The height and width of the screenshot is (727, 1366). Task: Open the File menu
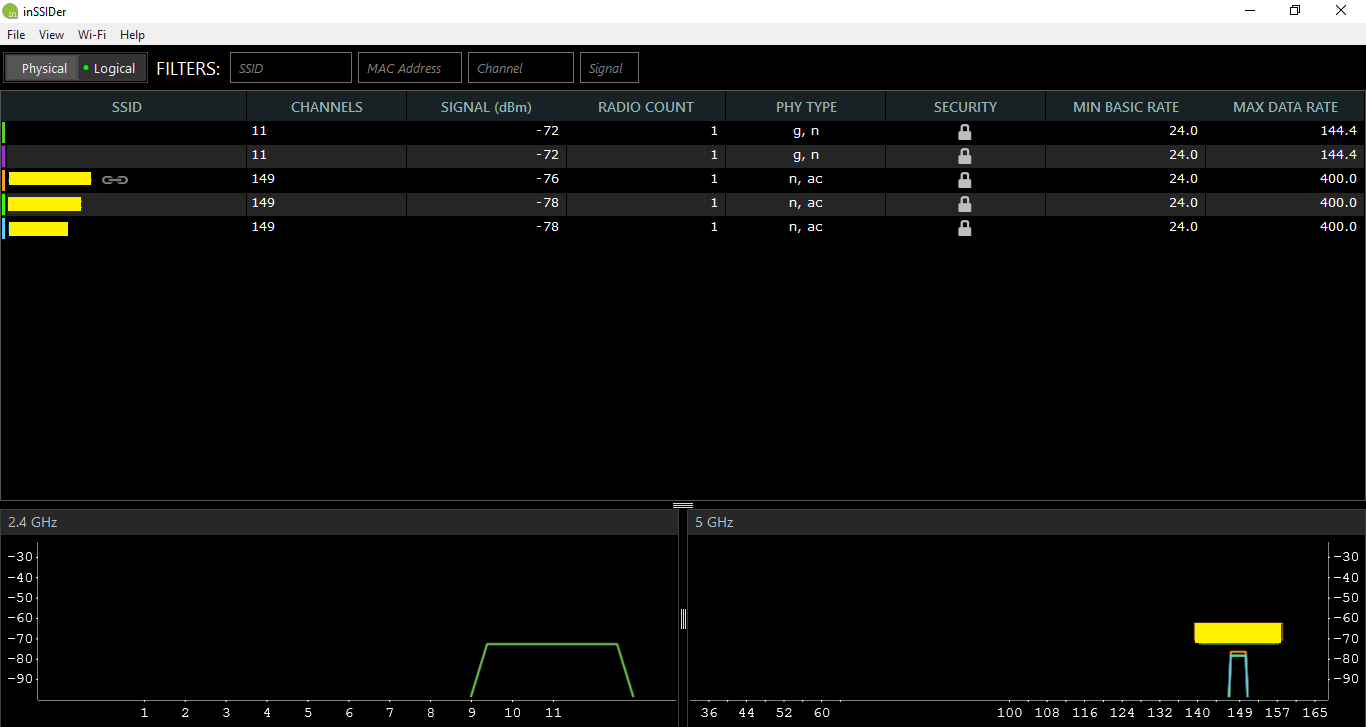coord(16,35)
